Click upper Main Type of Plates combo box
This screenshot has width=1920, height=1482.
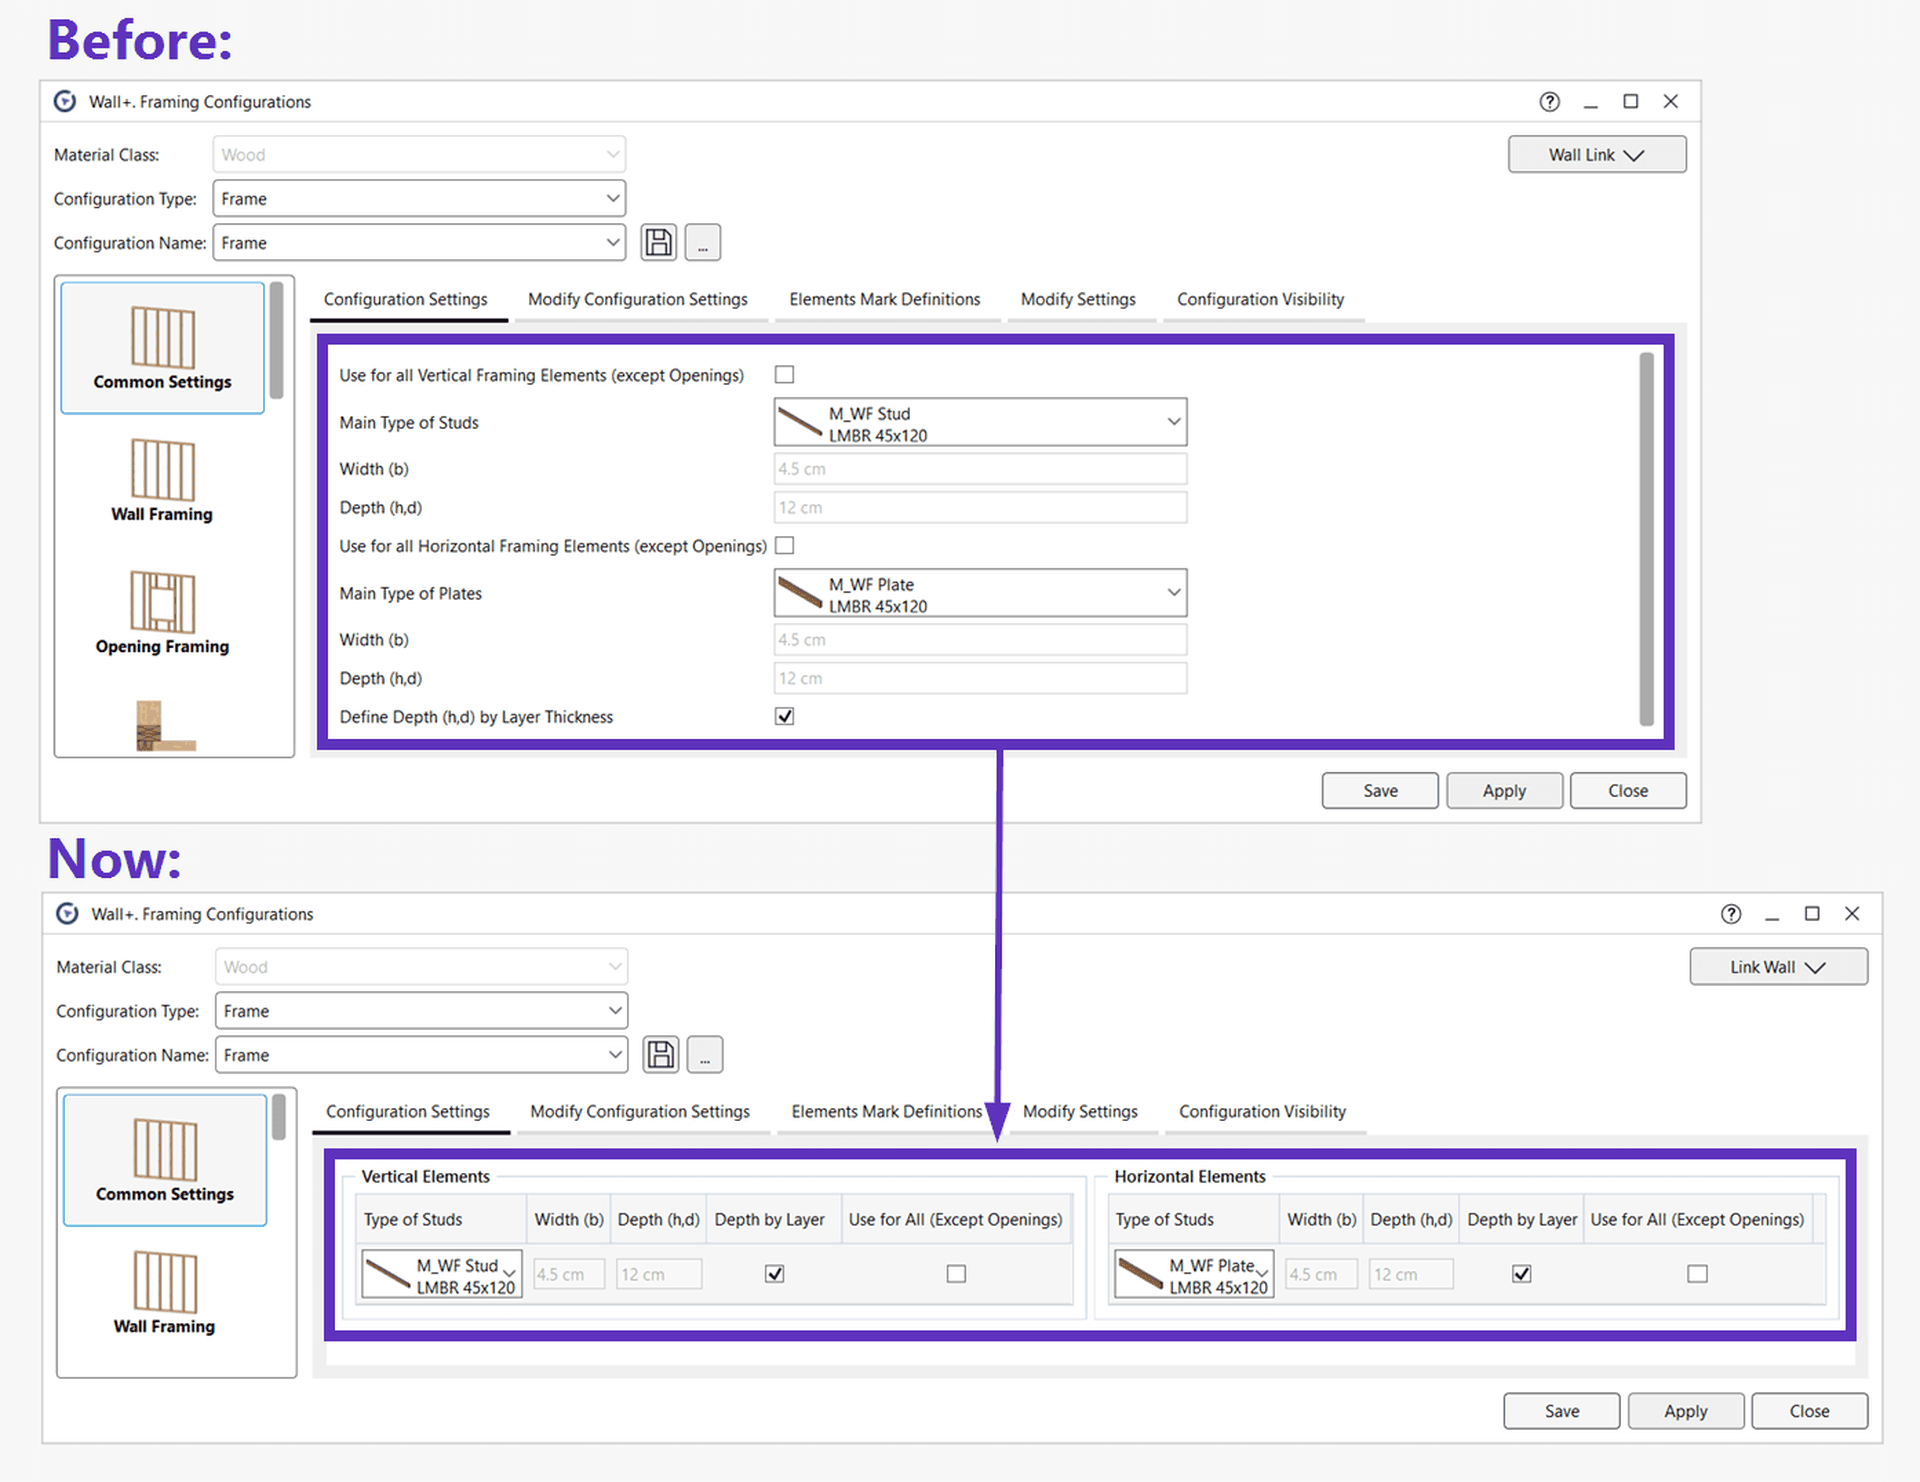pyautogui.click(x=980, y=594)
